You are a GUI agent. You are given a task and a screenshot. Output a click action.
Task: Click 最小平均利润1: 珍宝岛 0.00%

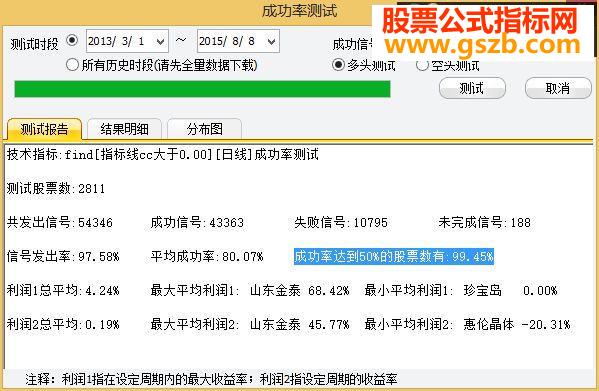coord(461,290)
